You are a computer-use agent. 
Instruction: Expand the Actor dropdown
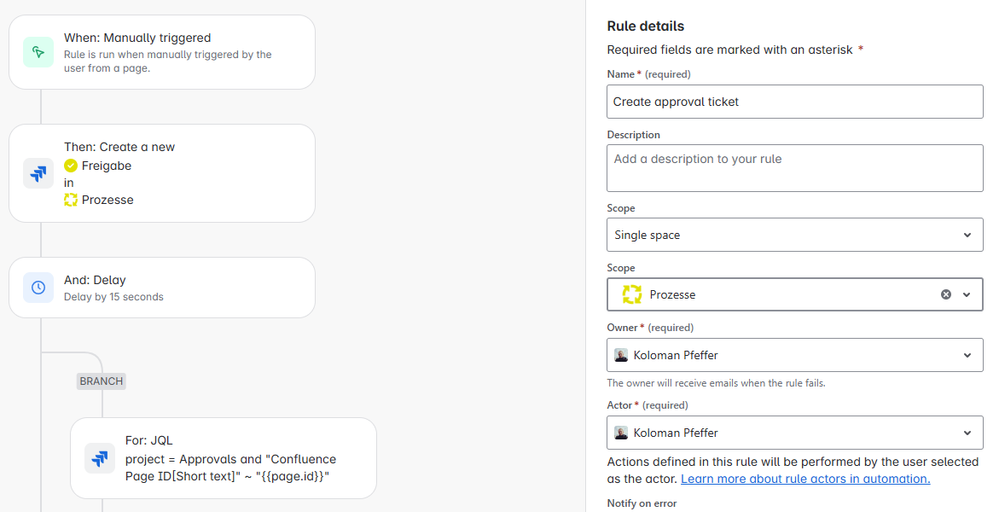[966, 433]
